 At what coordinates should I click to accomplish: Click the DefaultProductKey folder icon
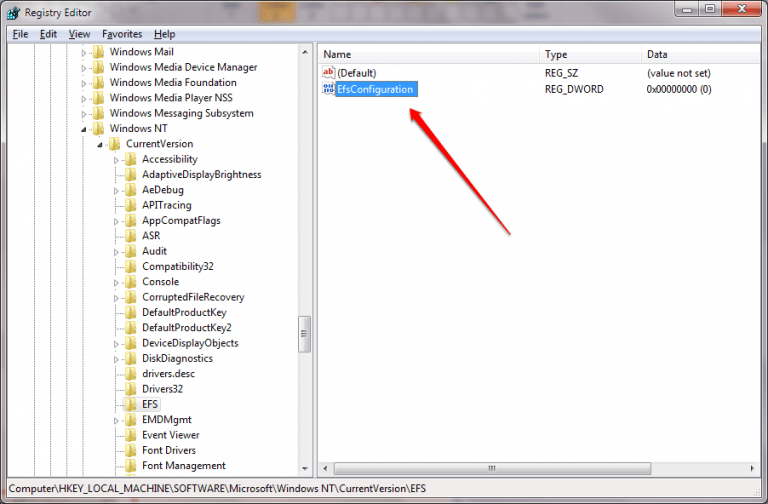coord(131,312)
